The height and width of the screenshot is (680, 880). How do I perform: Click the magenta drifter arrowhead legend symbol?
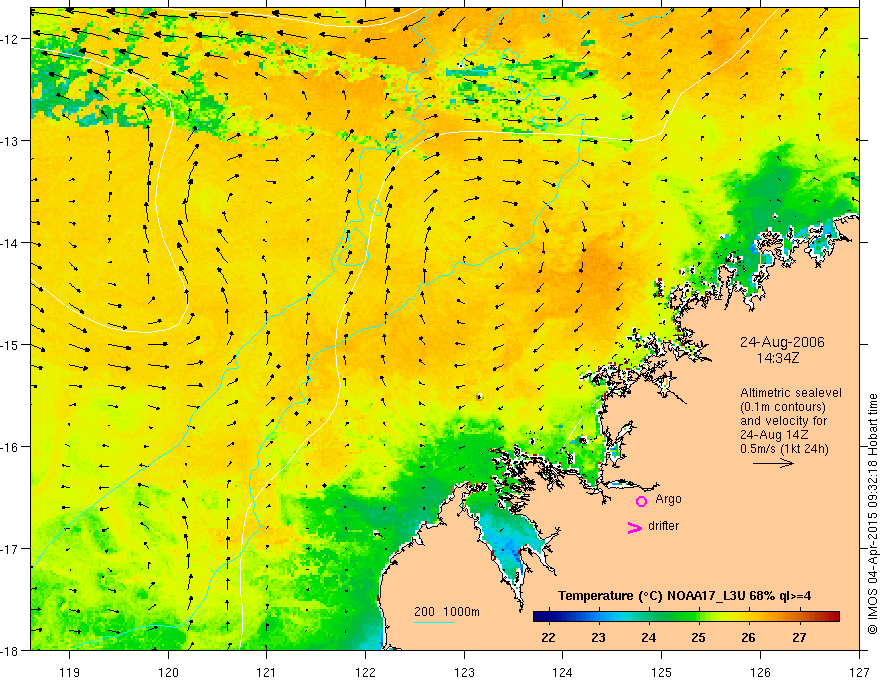point(635,527)
